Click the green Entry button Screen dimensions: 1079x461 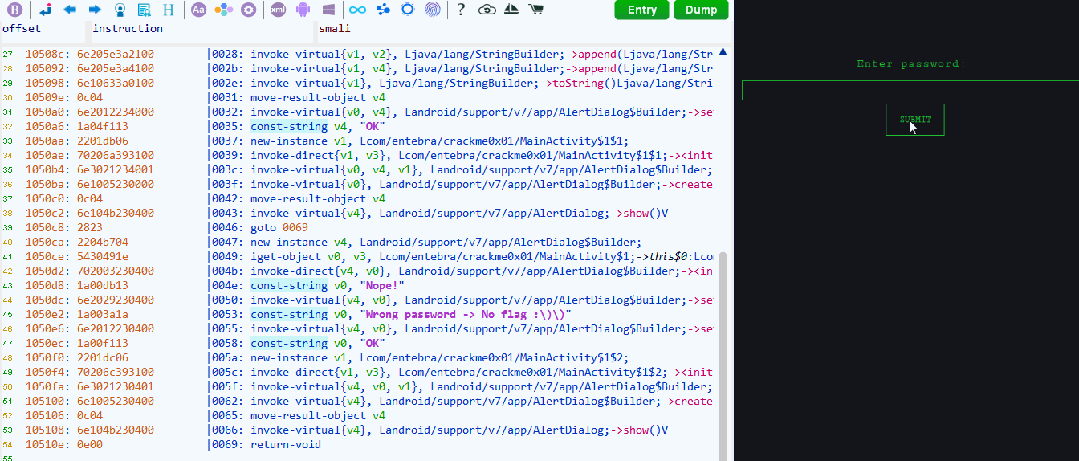point(642,10)
